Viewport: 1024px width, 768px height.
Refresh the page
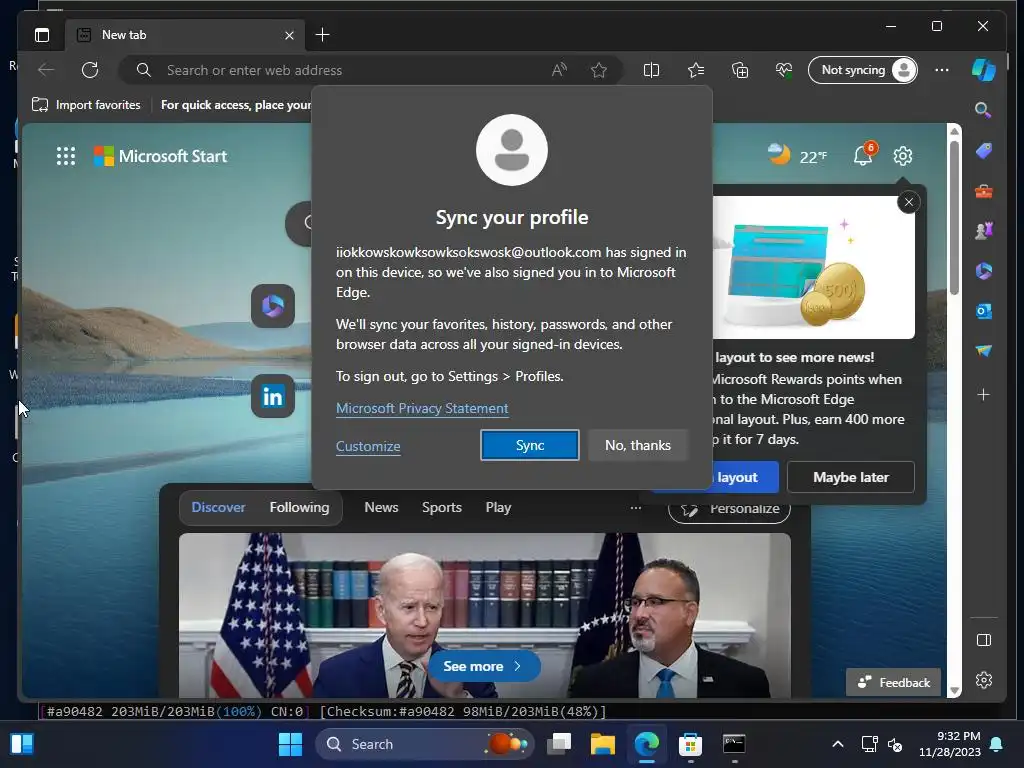coord(90,70)
